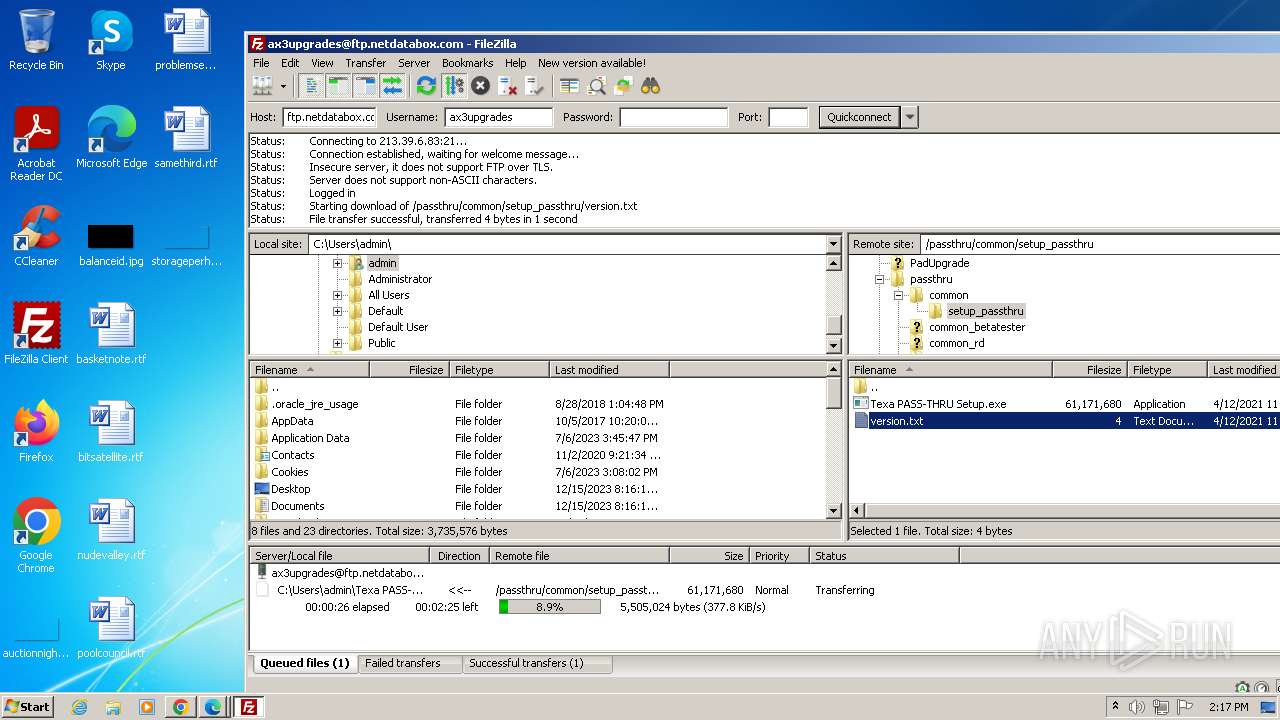Select the .oracle_jre_usage folder

(x=314, y=404)
